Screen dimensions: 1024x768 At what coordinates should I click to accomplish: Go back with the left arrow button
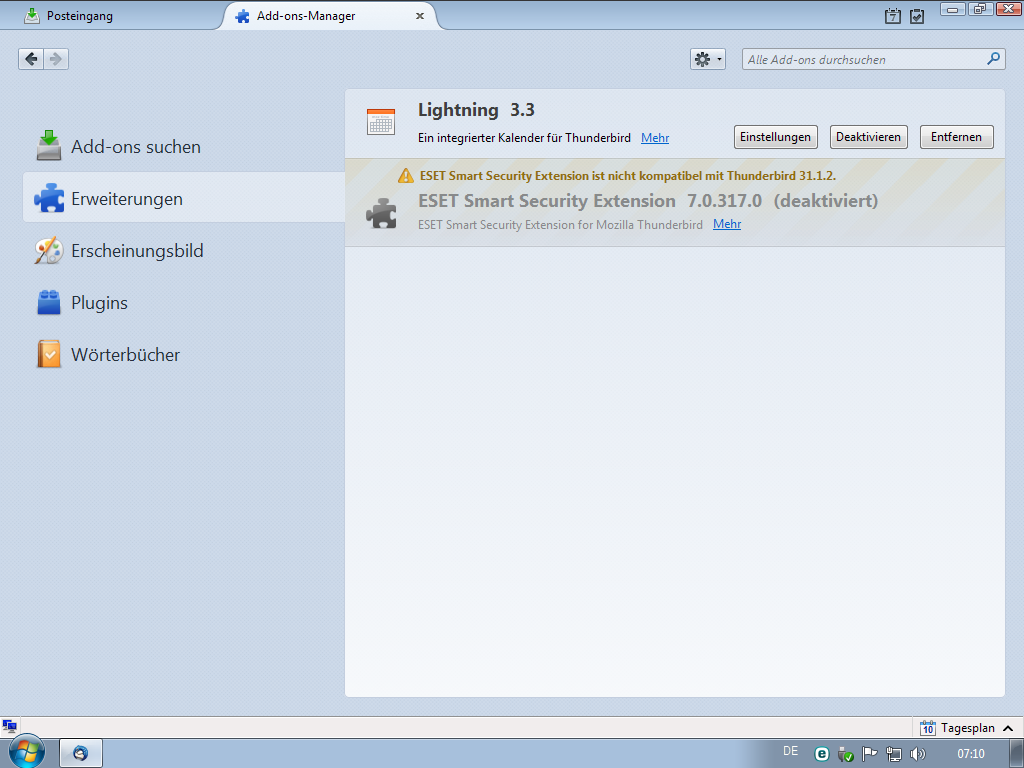coord(31,59)
